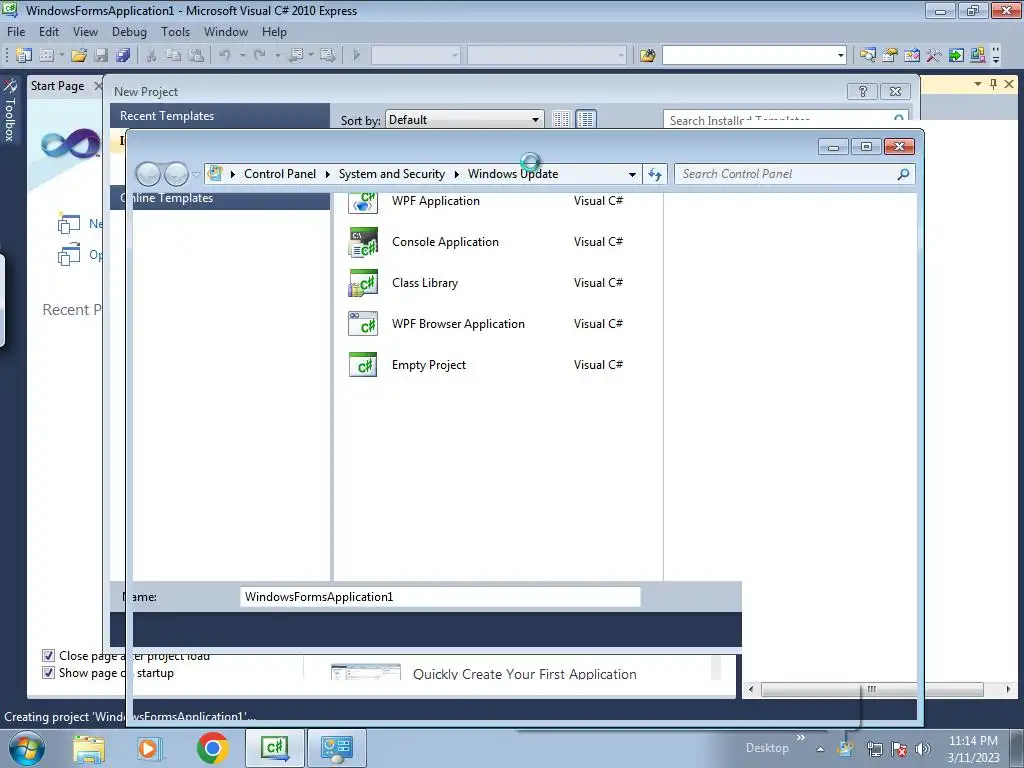The height and width of the screenshot is (768, 1024).
Task: Click the Control Panel forward navigation arrow
Action: (x=176, y=174)
